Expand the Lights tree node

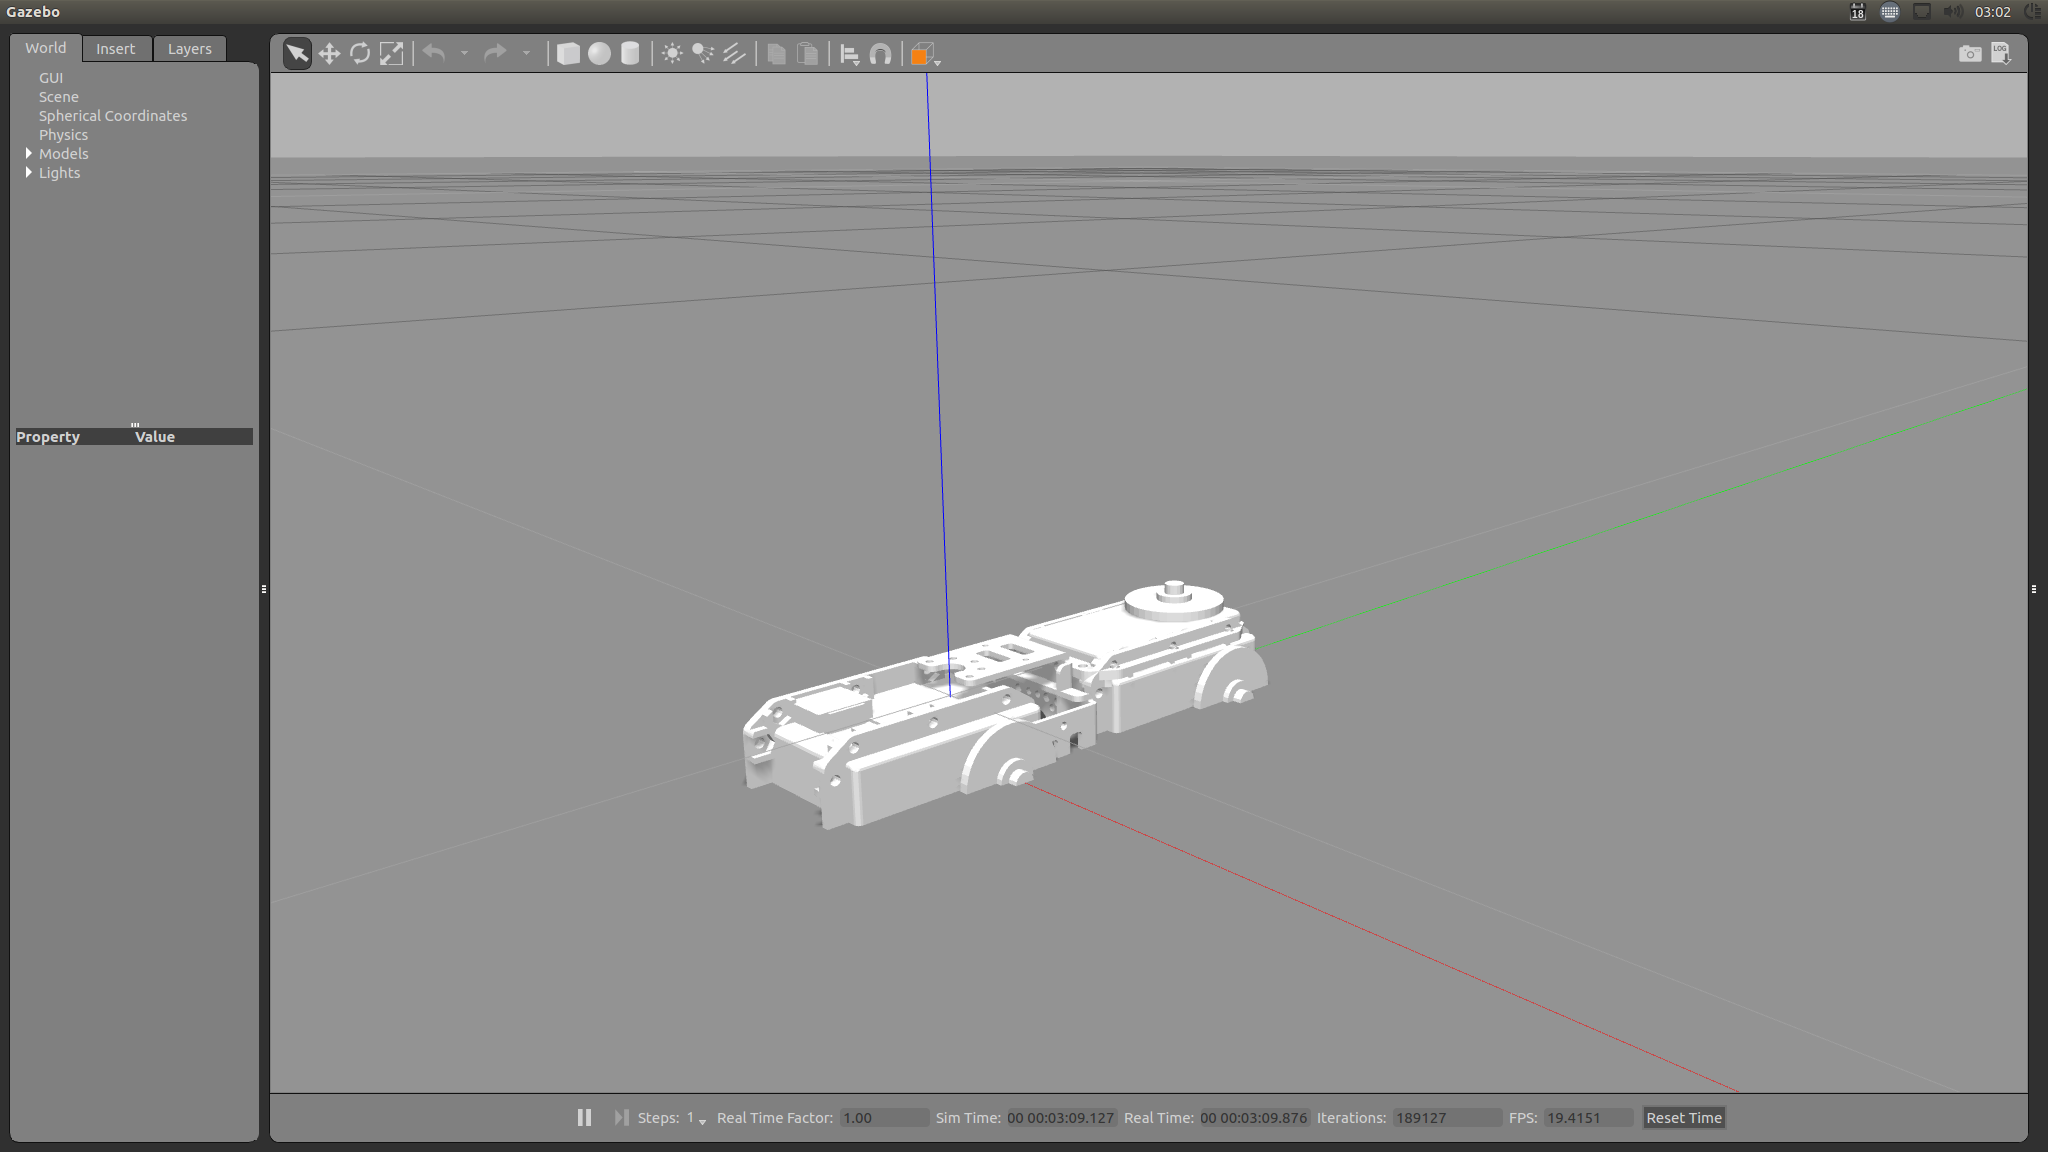pos(29,172)
